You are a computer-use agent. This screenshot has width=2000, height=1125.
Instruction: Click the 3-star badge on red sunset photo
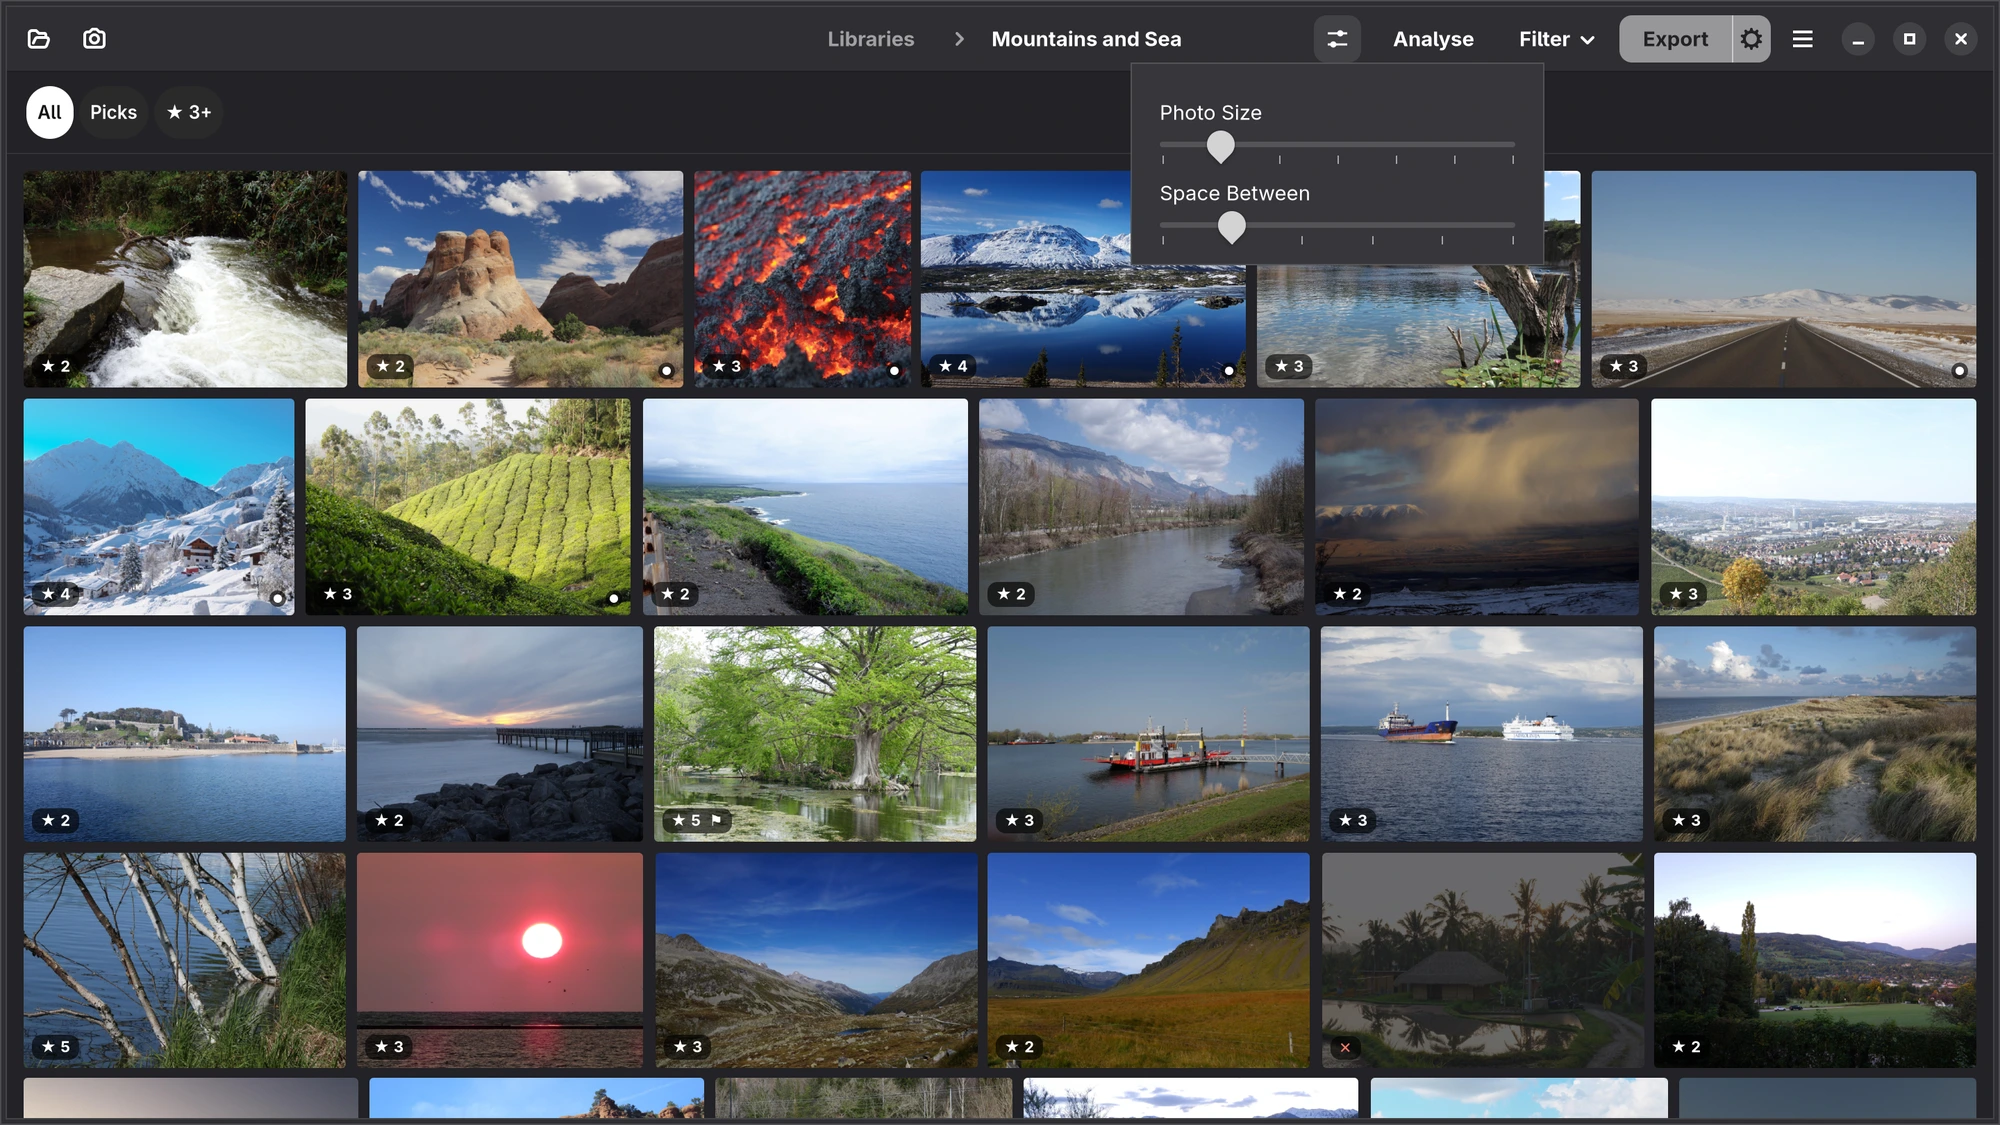click(390, 1047)
